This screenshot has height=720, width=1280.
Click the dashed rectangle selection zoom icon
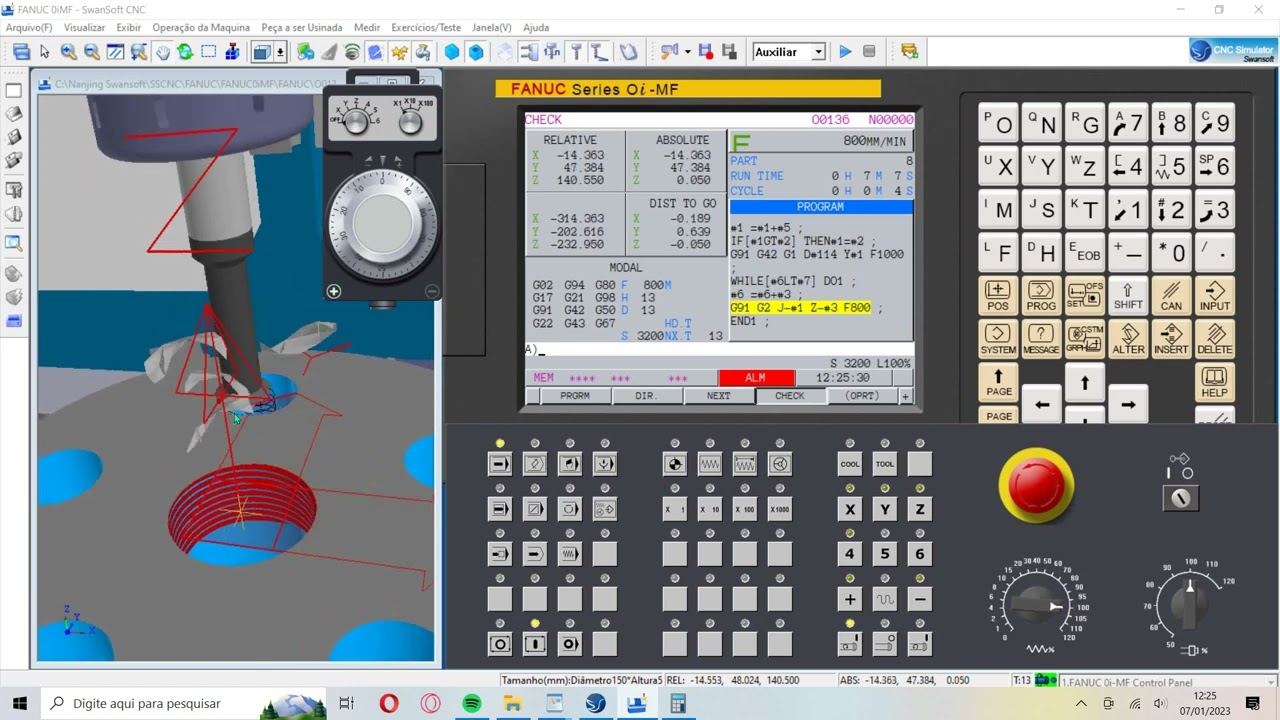[x=209, y=52]
